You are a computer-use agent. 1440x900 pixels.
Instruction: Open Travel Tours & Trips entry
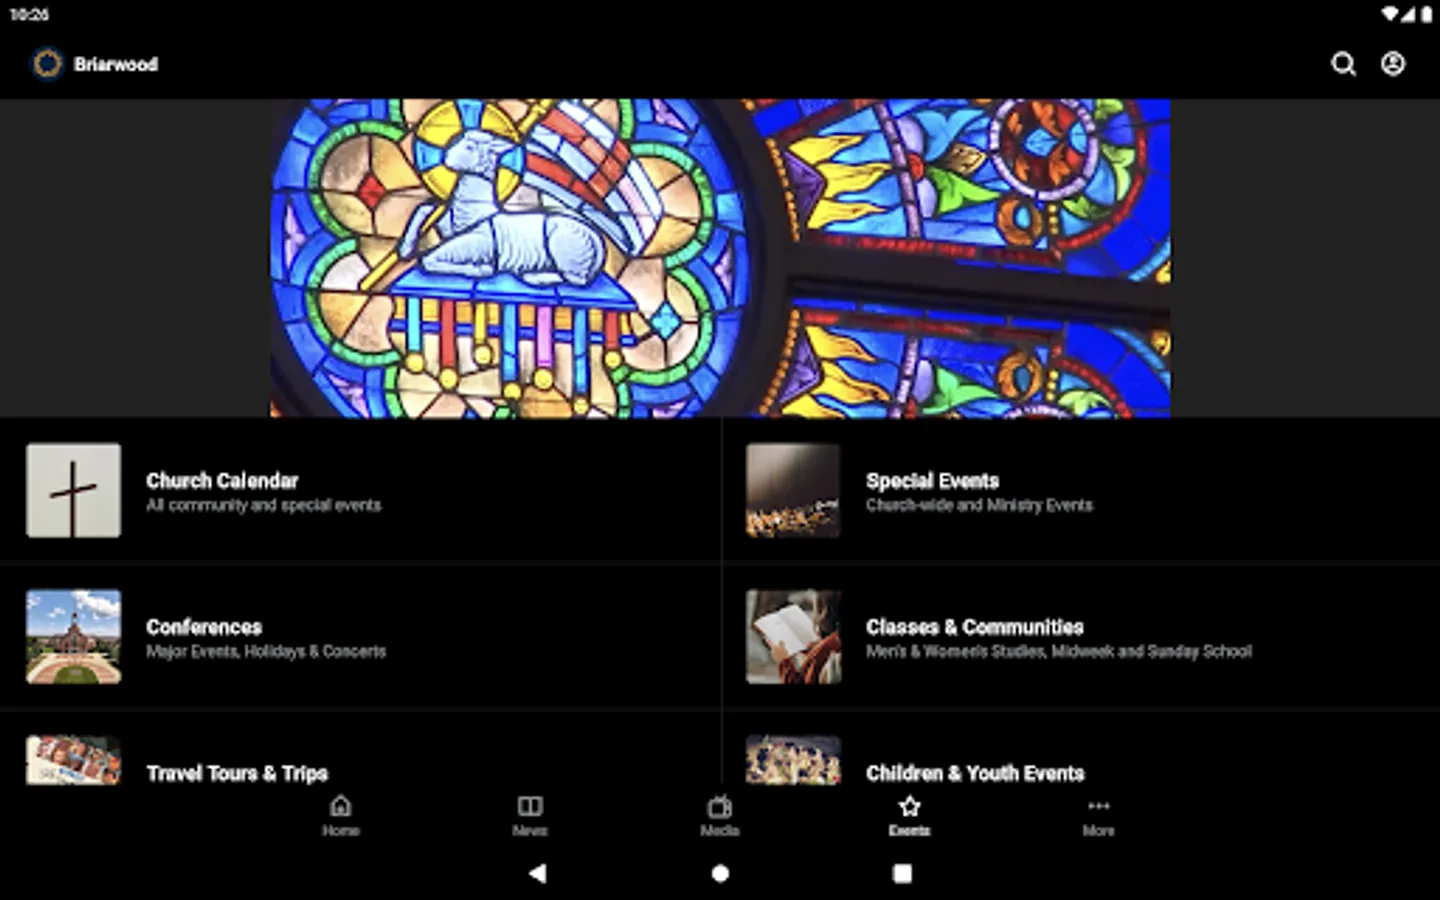tap(360, 749)
